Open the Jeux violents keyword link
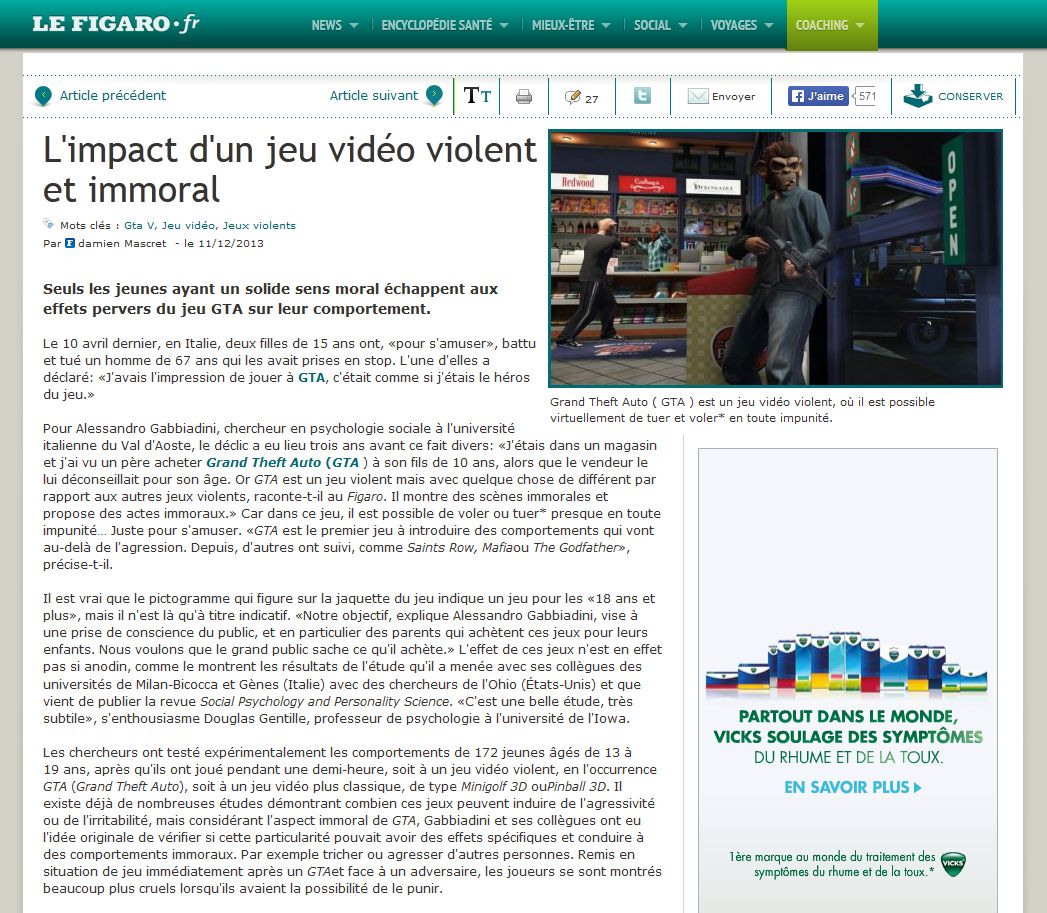Viewport: 1047px width, 913px height. coord(259,226)
